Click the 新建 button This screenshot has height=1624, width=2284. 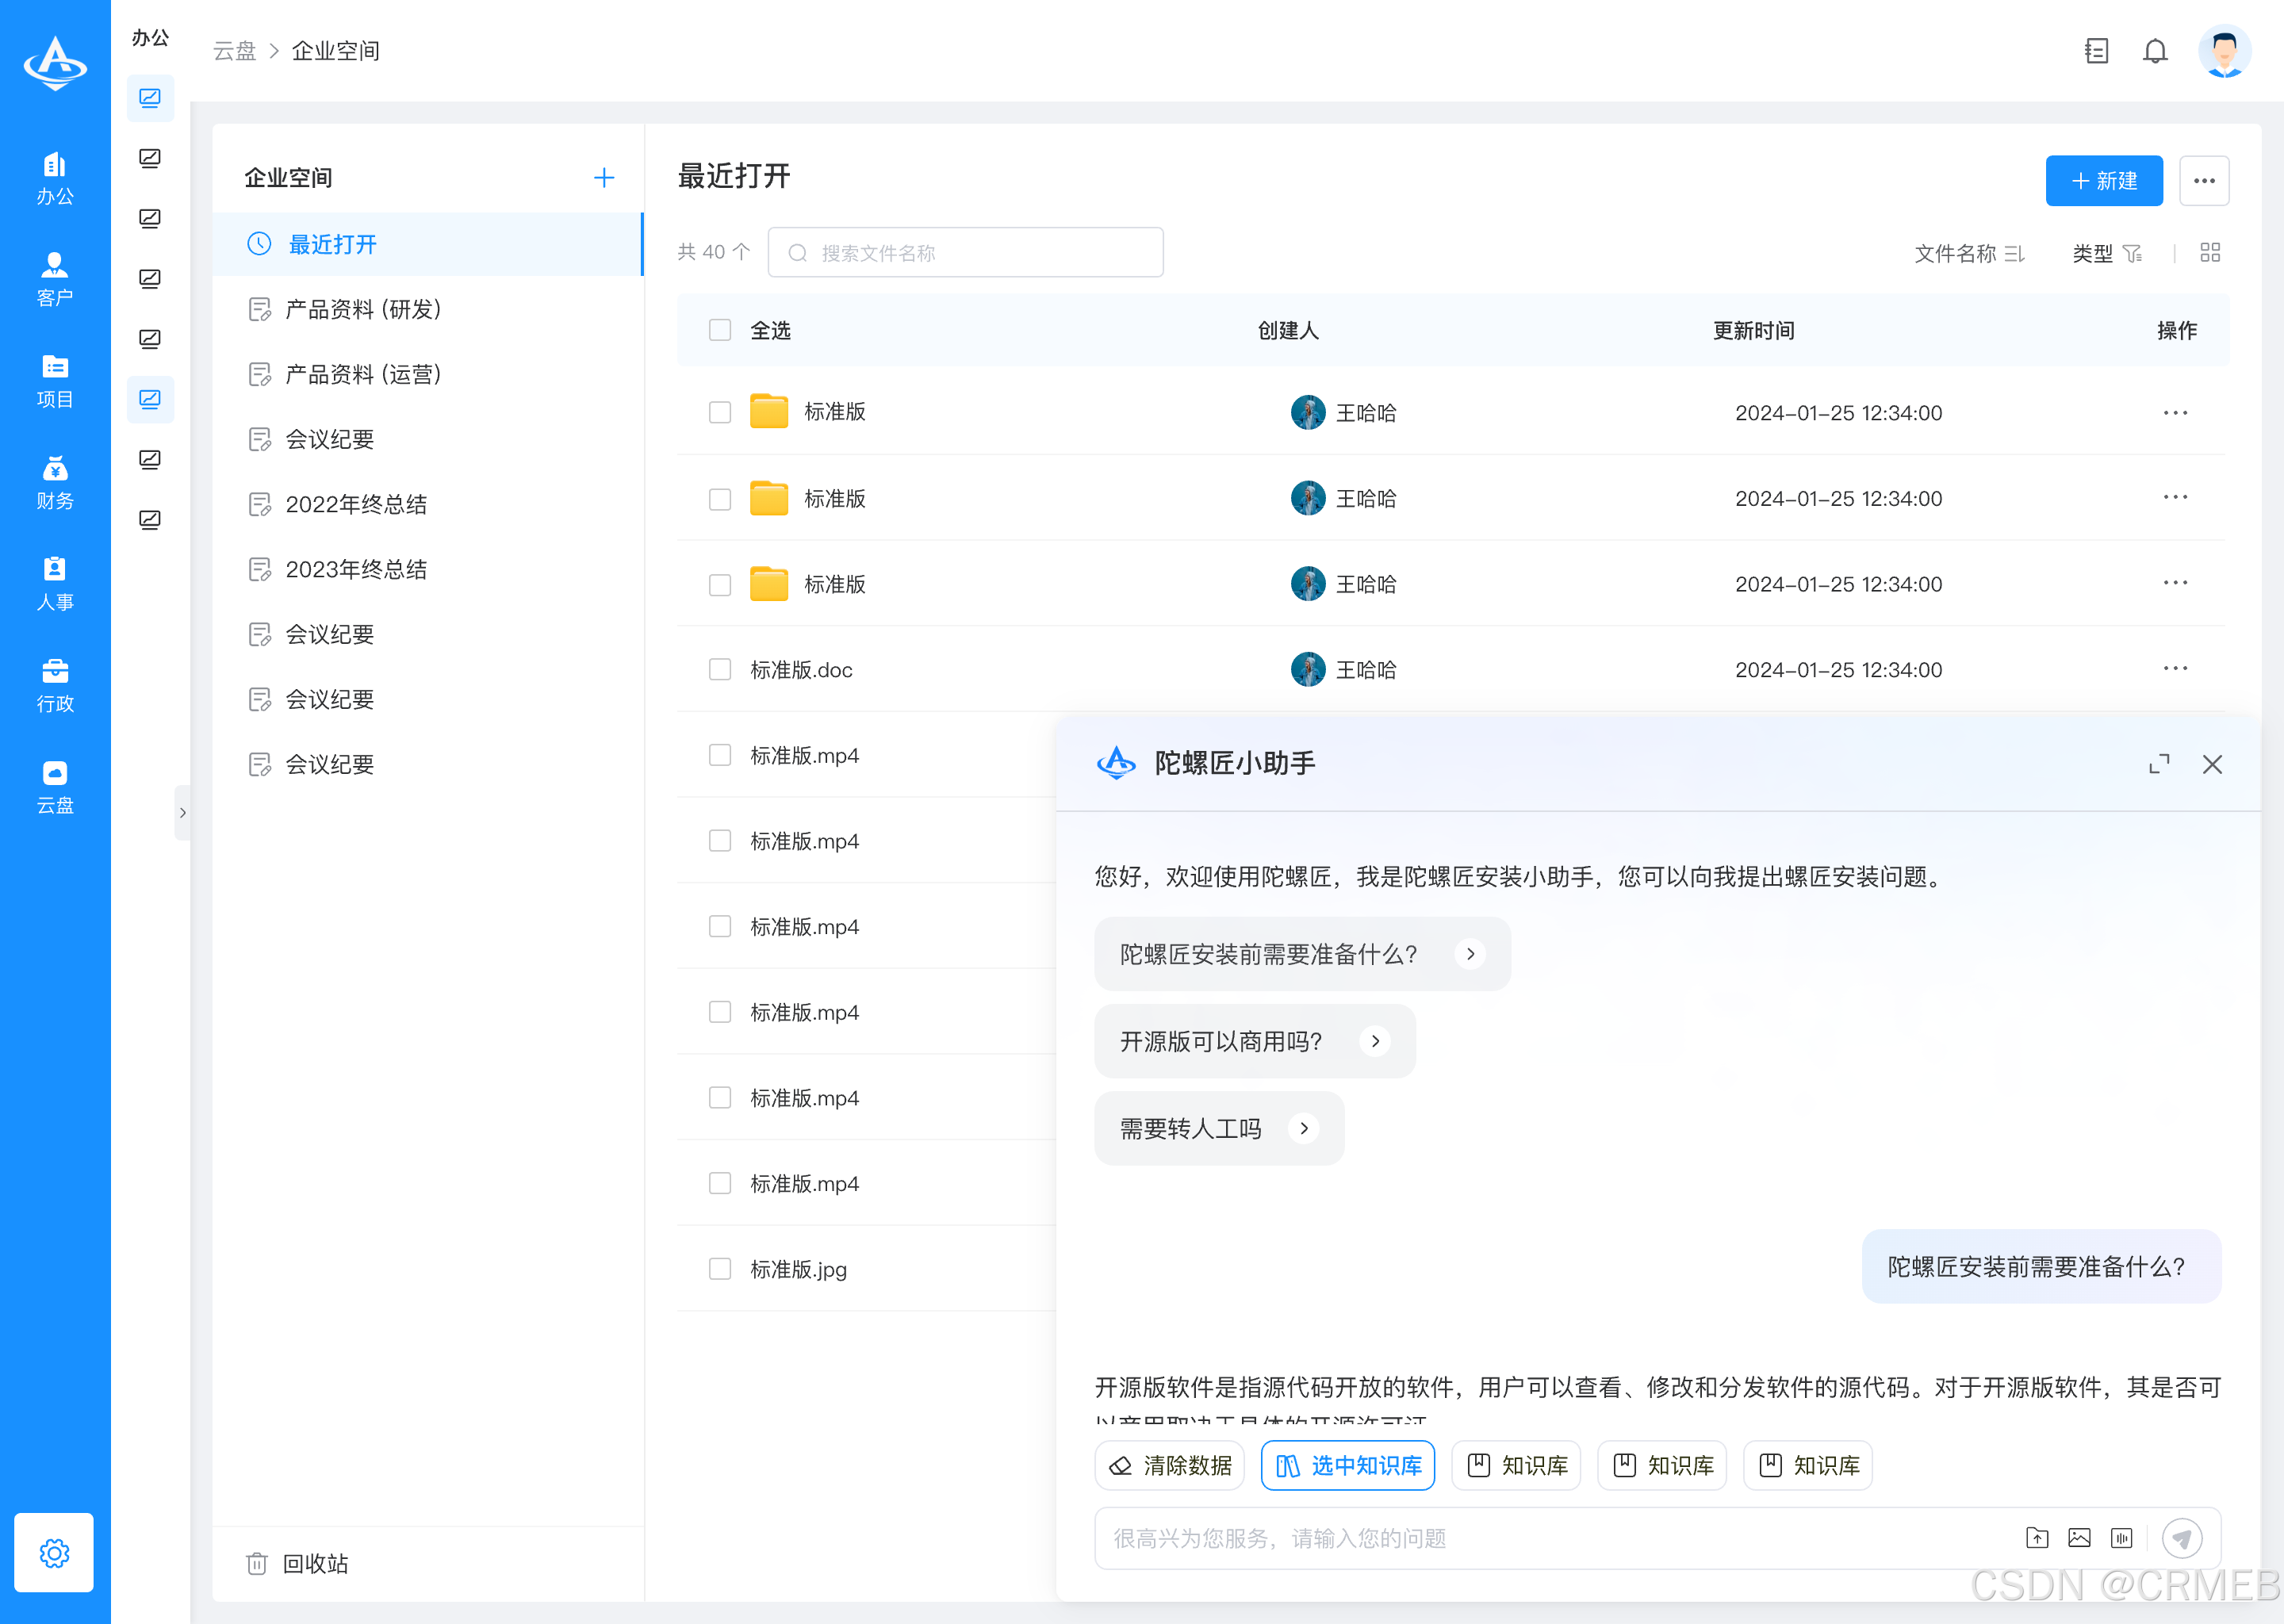(2104, 181)
